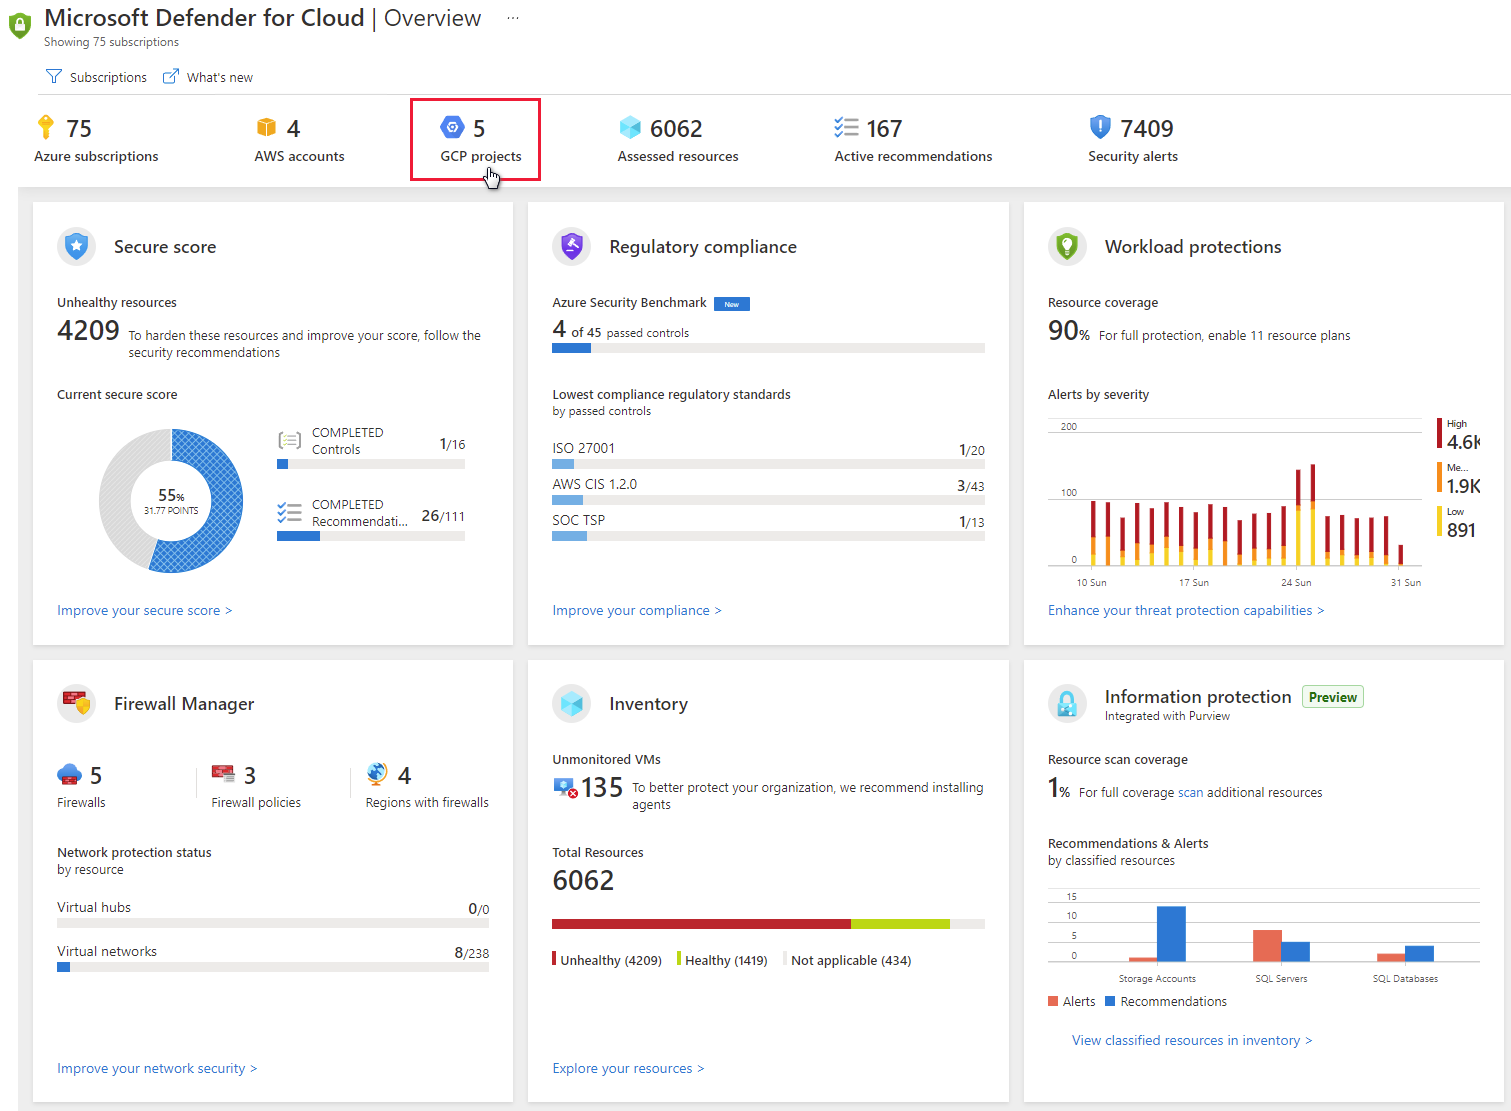This screenshot has height=1111, width=1511.
Task: Follow the Improve your compliance link
Action: pos(637,610)
